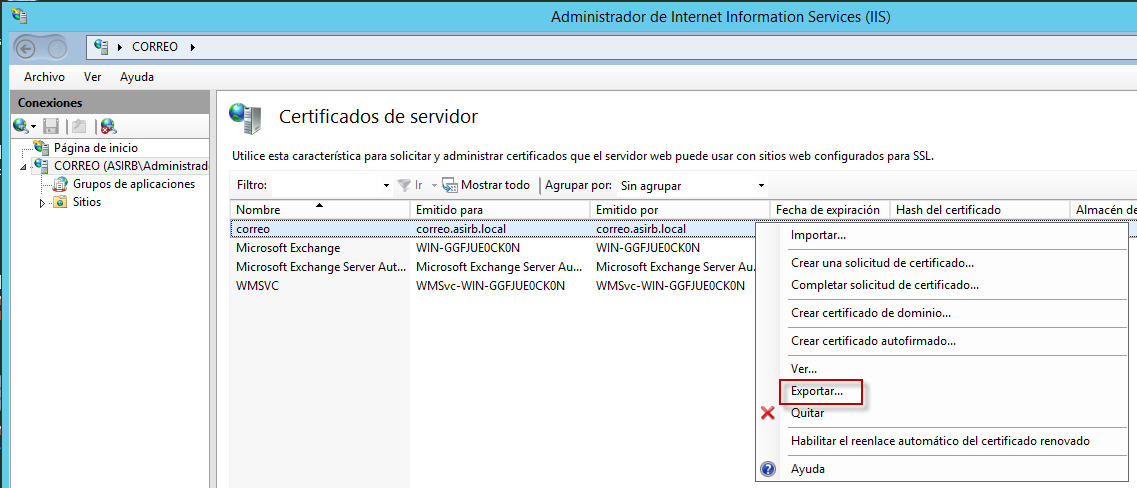The width and height of the screenshot is (1137, 488).
Task: Sort by Fecha de expiración column
Action: click(x=830, y=210)
